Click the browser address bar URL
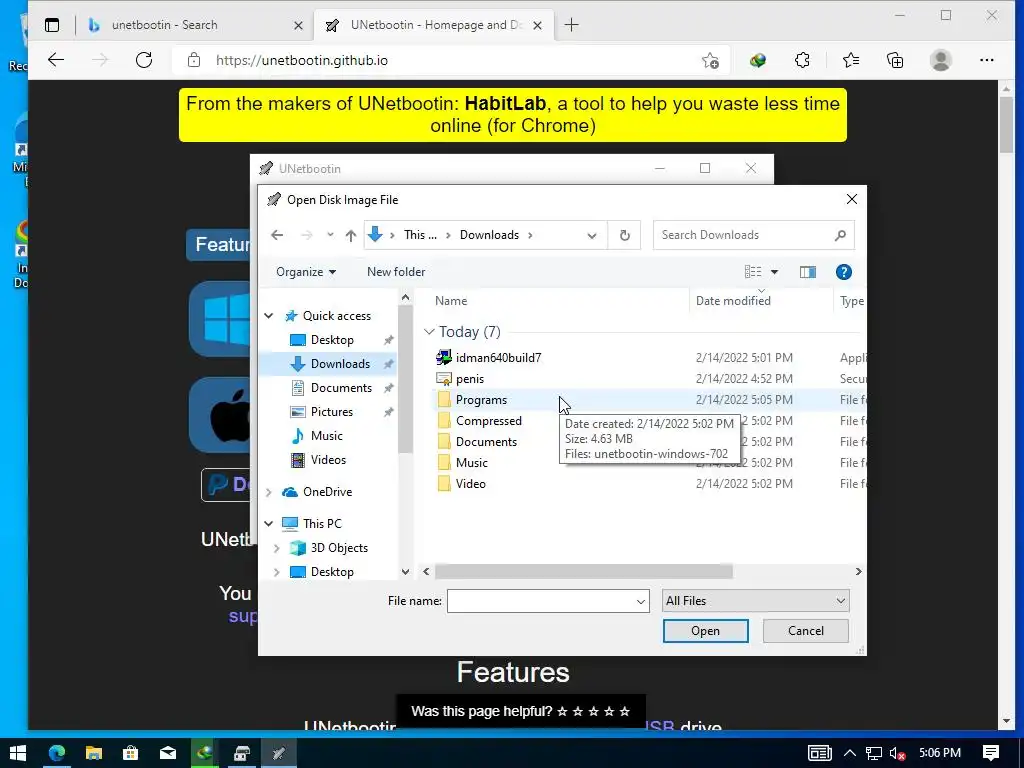This screenshot has height=768, width=1024. [302, 61]
